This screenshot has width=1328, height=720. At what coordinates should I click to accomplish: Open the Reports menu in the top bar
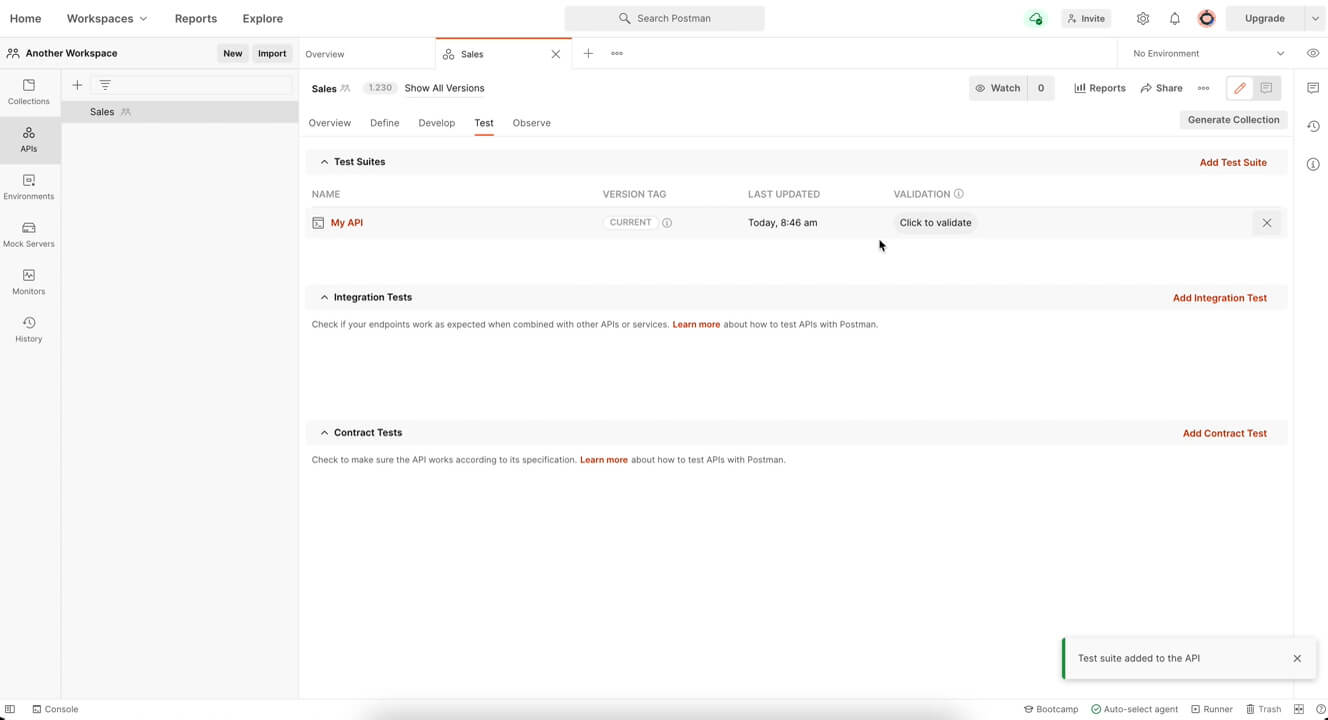click(195, 18)
